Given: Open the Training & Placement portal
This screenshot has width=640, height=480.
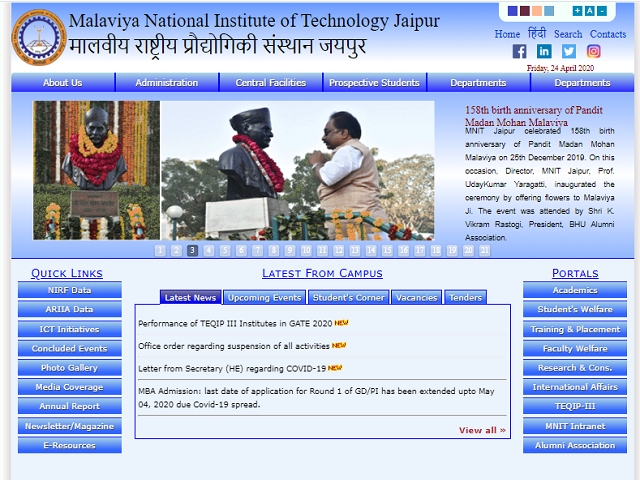Looking at the screenshot, I should pyautogui.click(x=575, y=329).
